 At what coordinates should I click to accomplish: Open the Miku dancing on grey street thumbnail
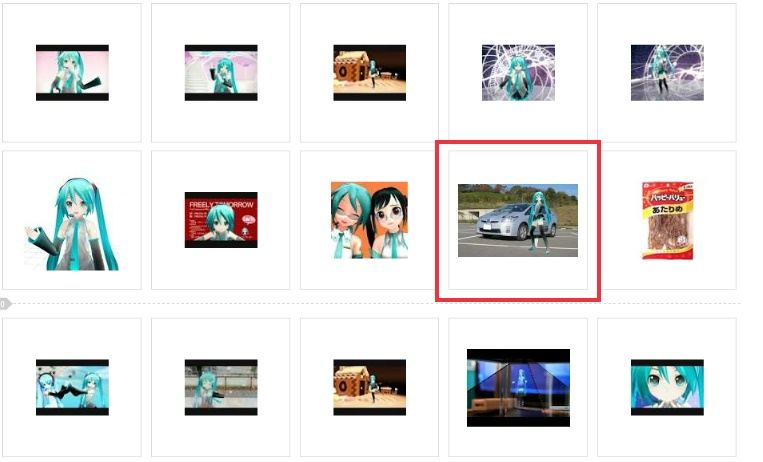221,388
